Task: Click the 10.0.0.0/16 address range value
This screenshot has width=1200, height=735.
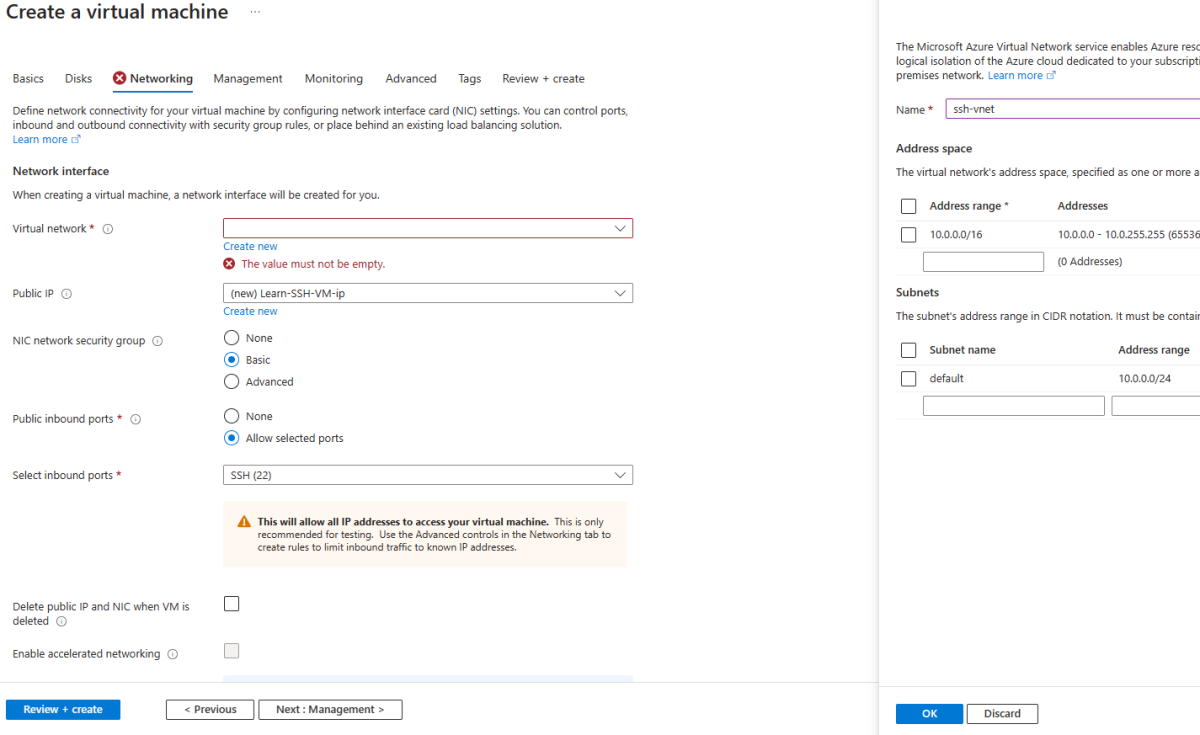Action: pos(958,235)
